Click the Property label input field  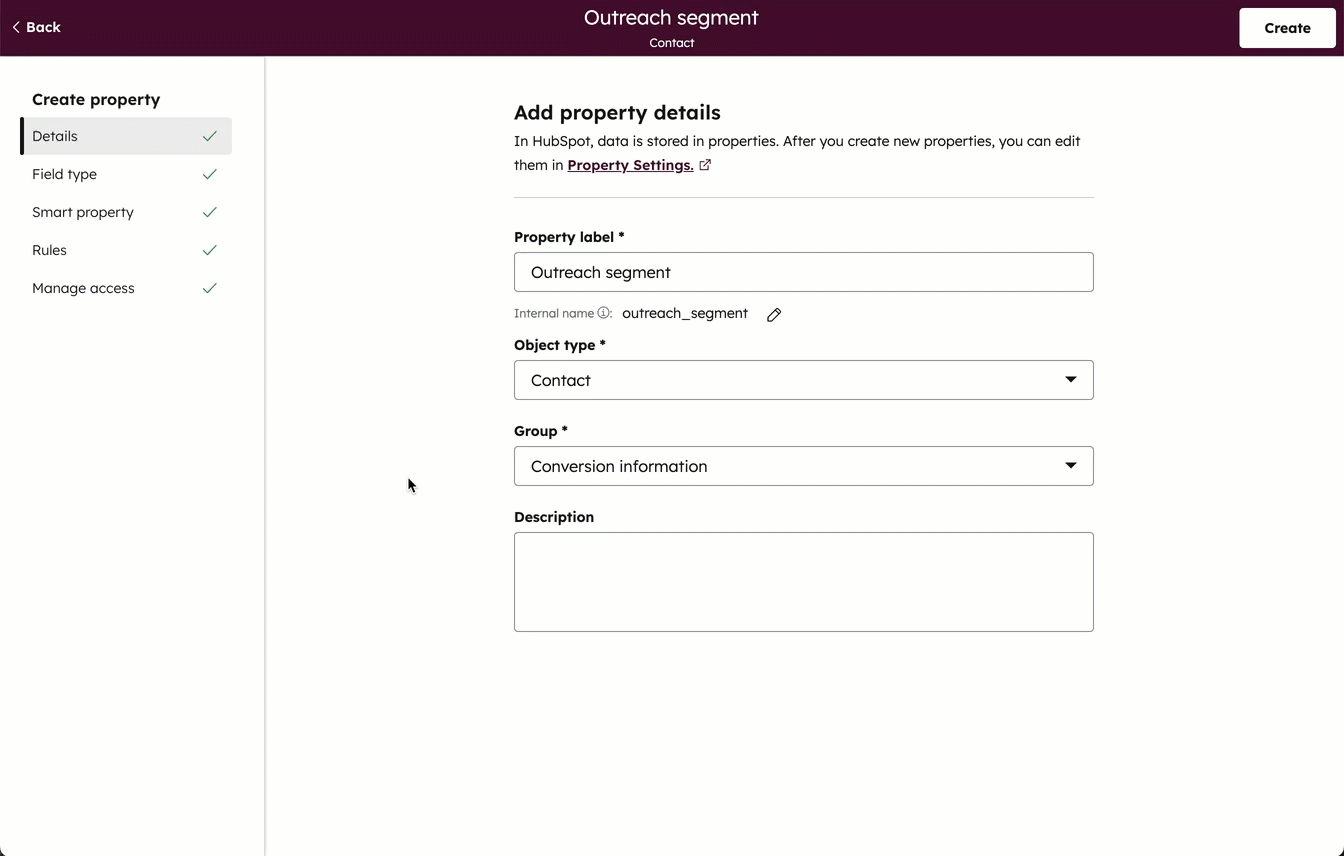tap(803, 271)
